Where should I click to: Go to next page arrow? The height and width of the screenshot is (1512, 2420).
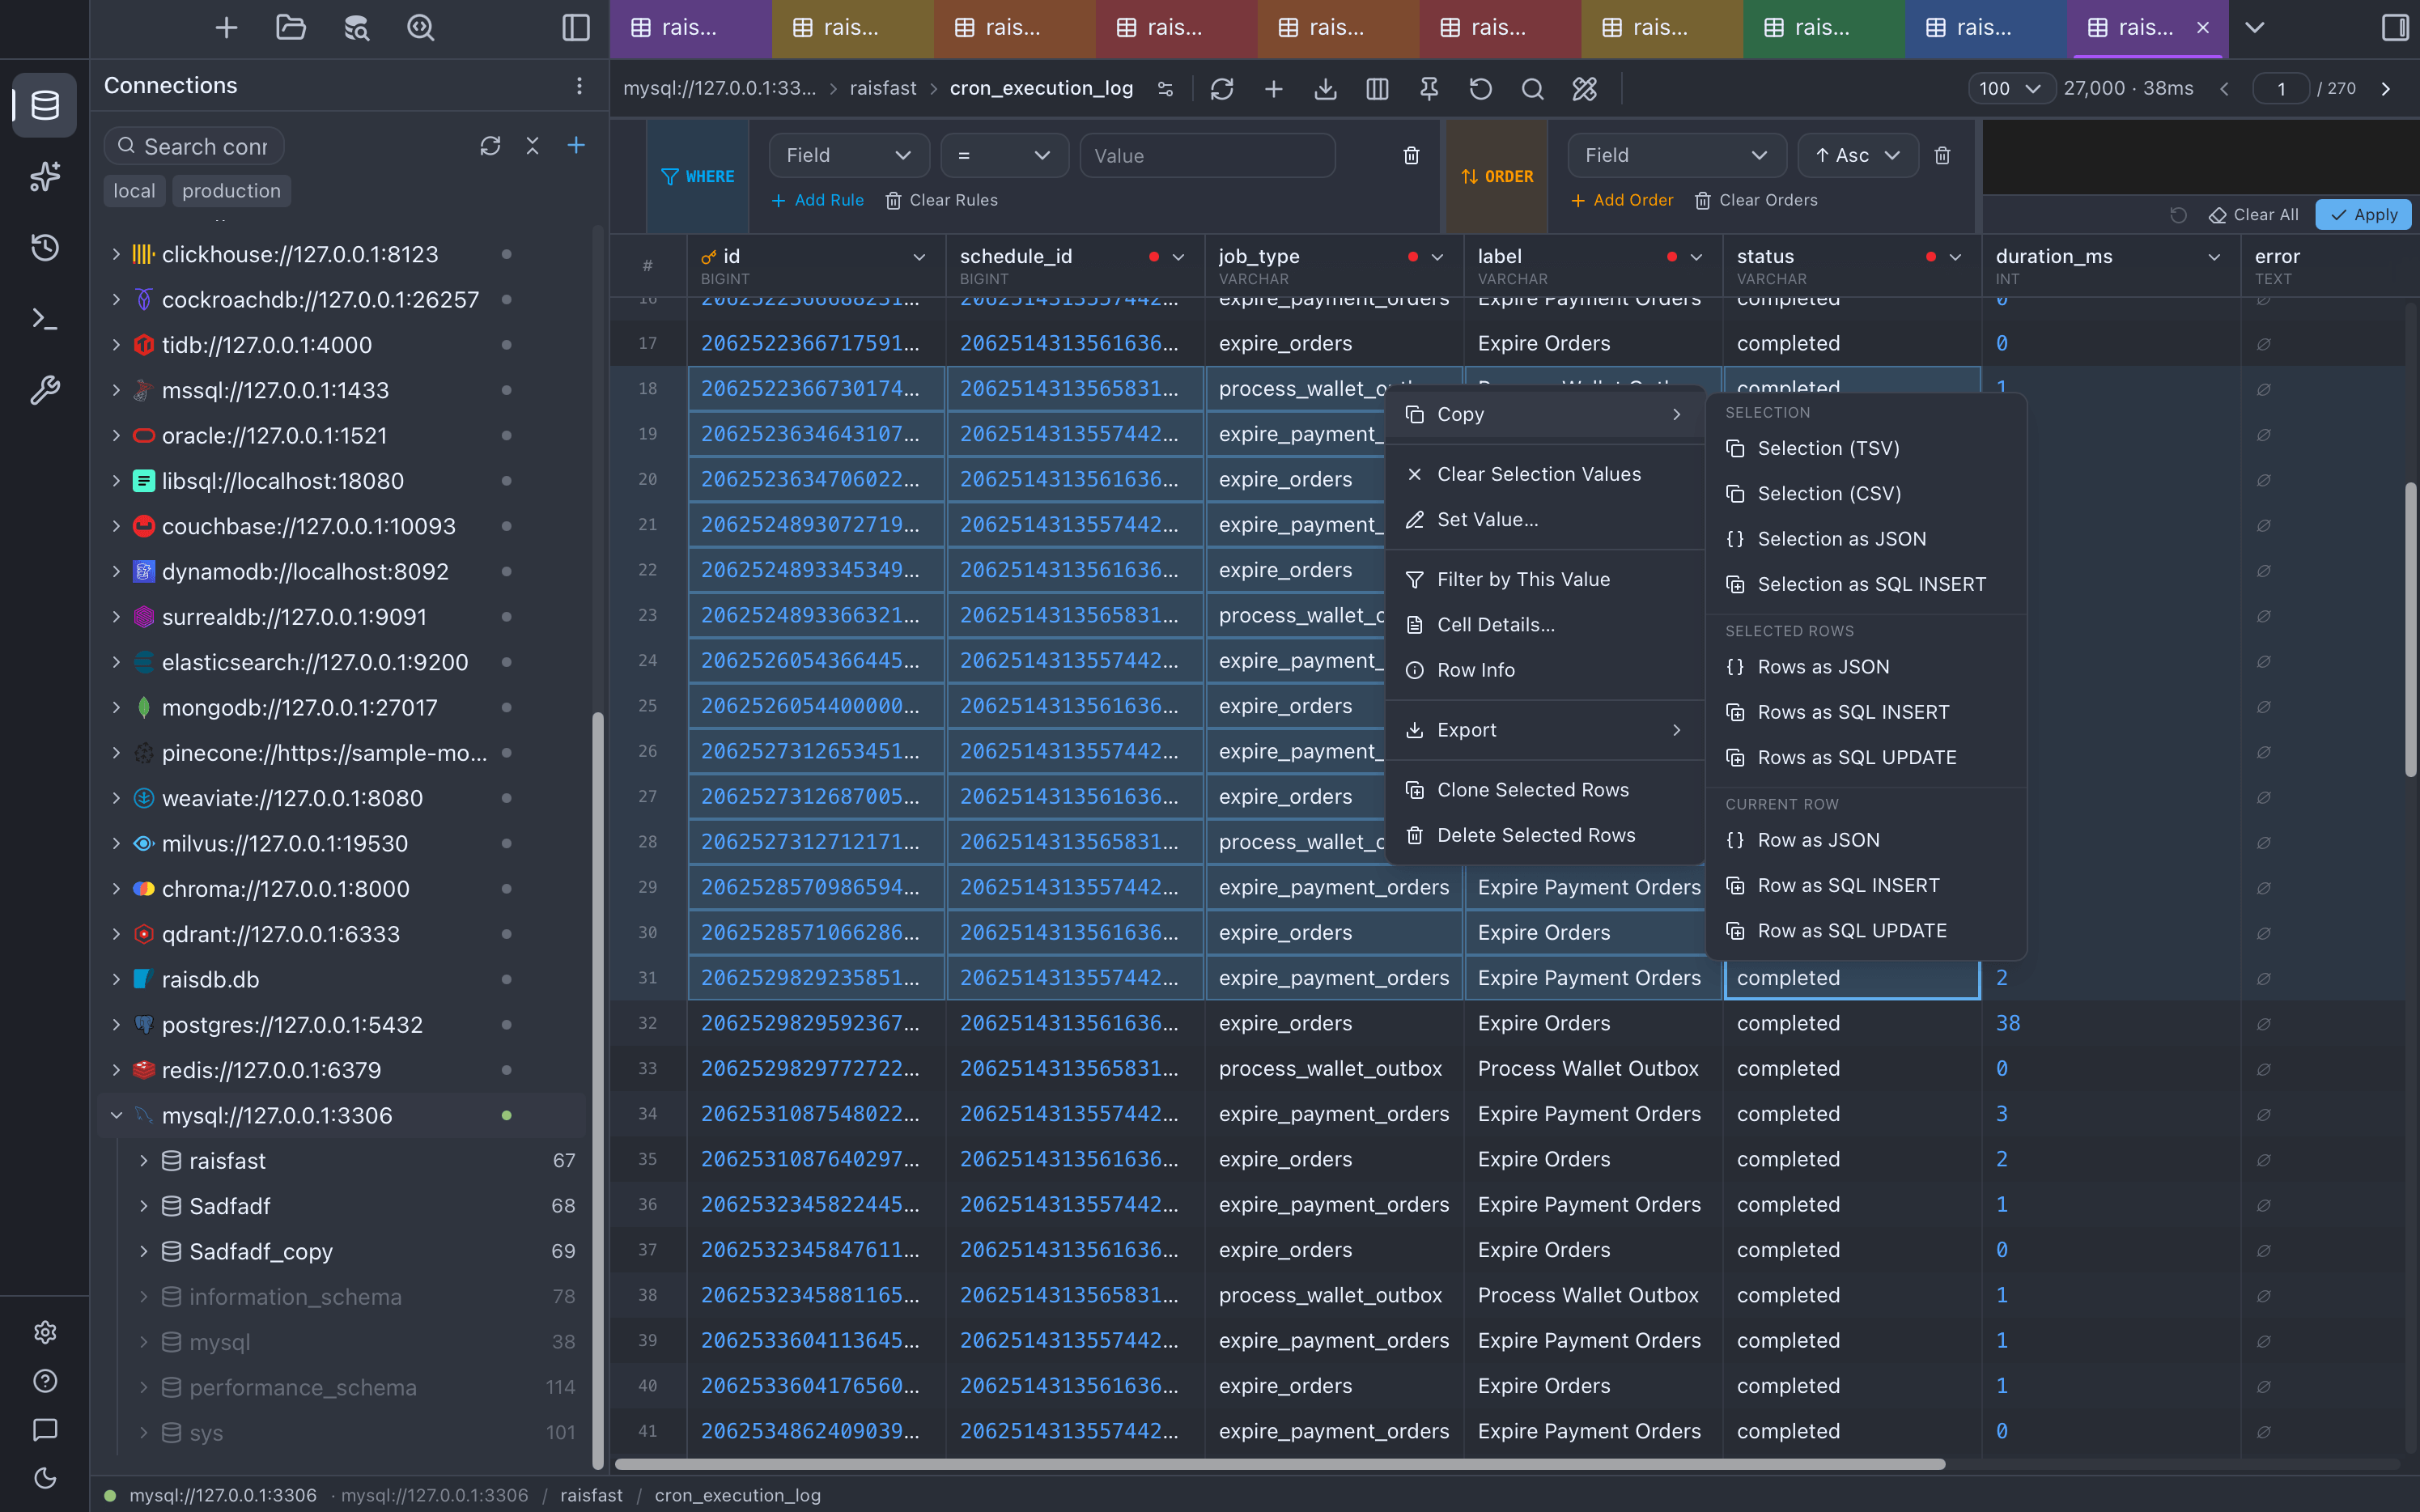pos(2386,89)
